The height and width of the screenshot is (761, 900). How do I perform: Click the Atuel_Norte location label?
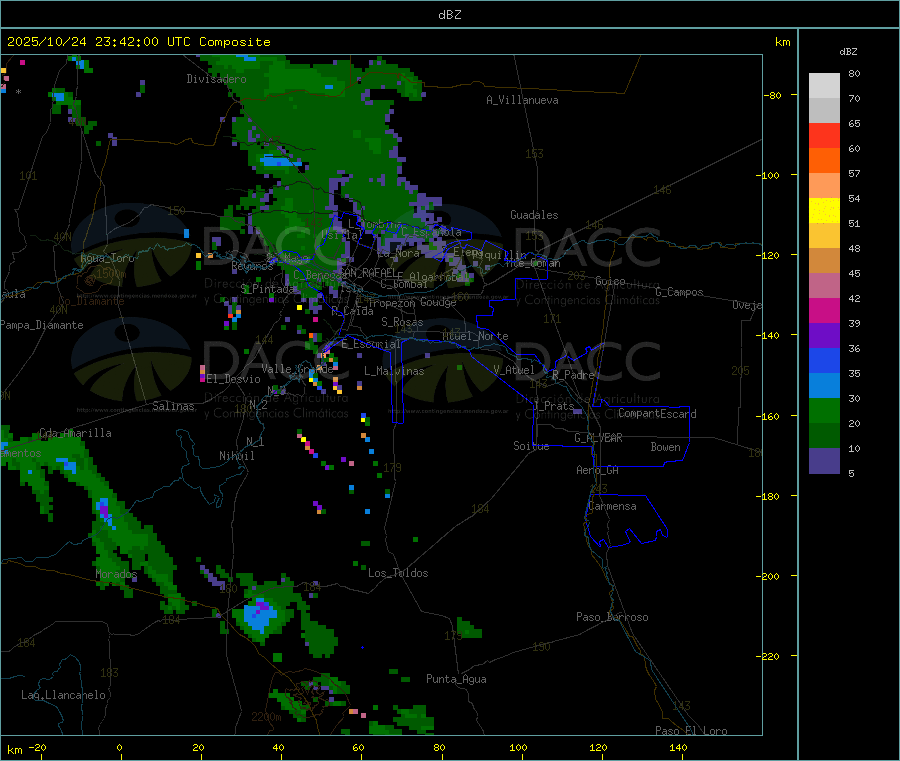point(475,336)
